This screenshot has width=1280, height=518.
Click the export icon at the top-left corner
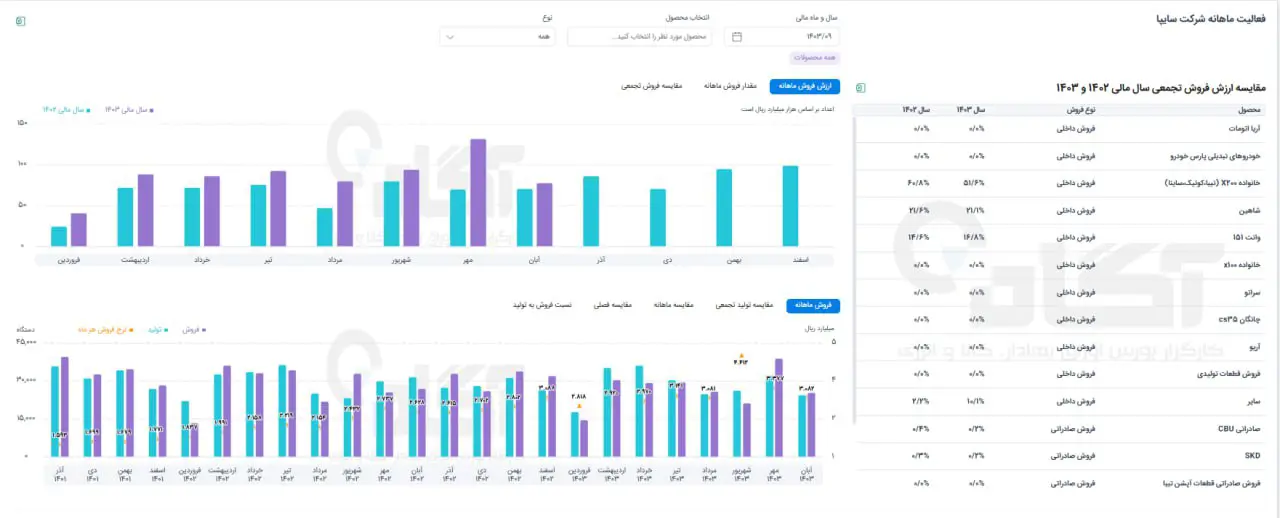(20, 20)
